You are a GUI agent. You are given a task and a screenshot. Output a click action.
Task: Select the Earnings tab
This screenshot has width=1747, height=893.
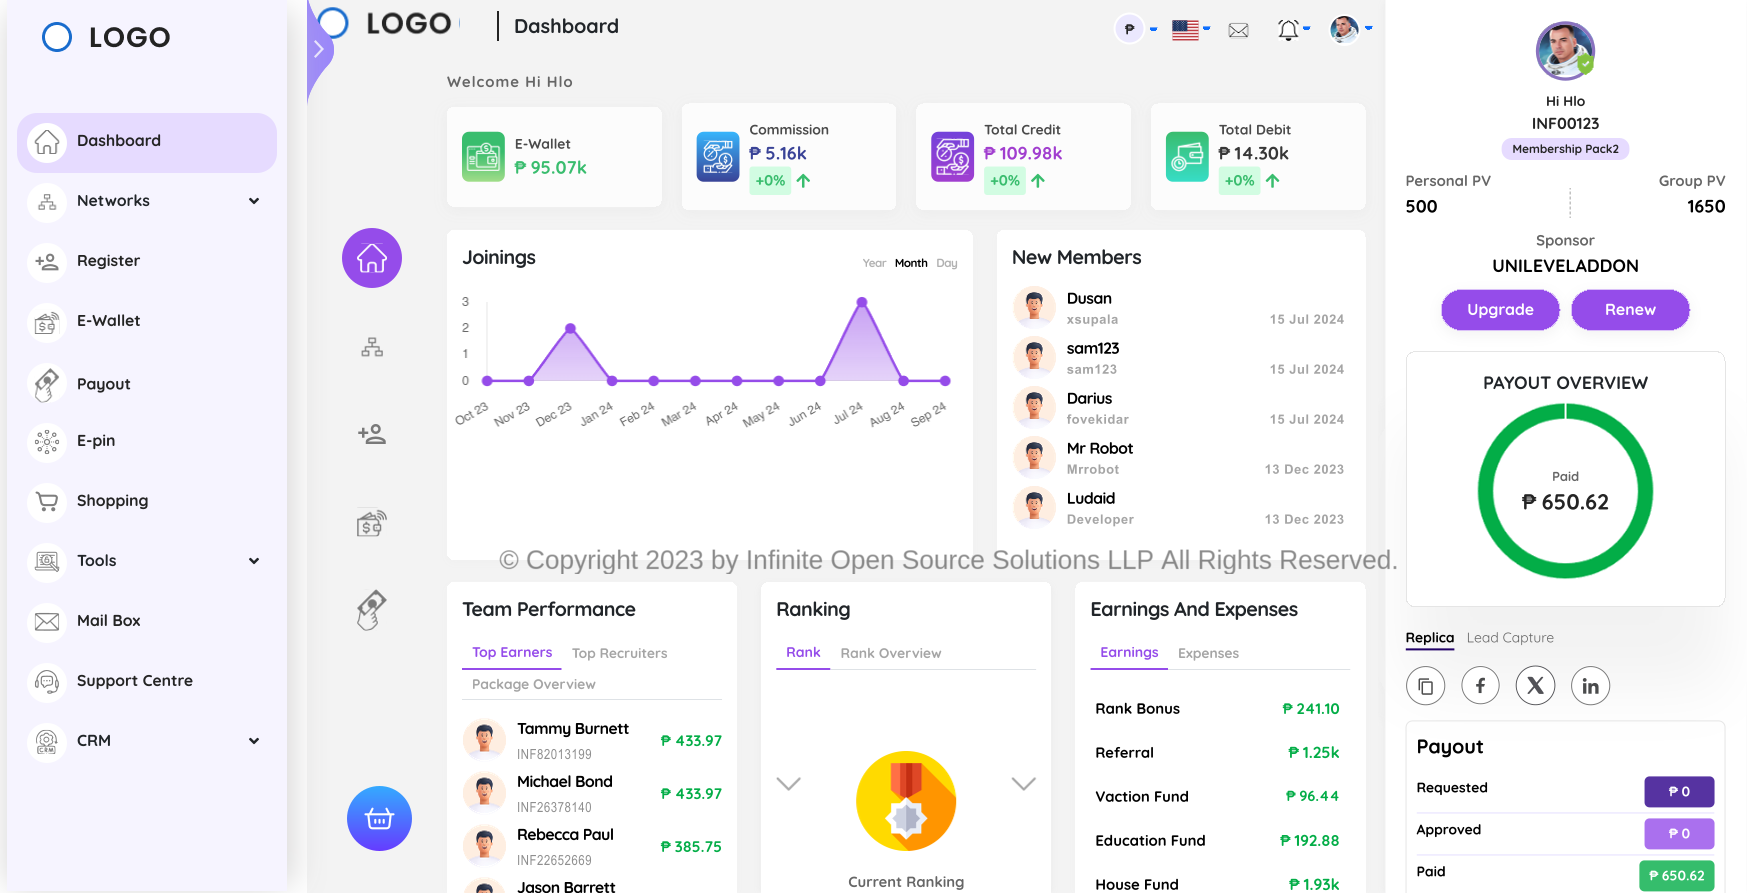click(x=1129, y=653)
